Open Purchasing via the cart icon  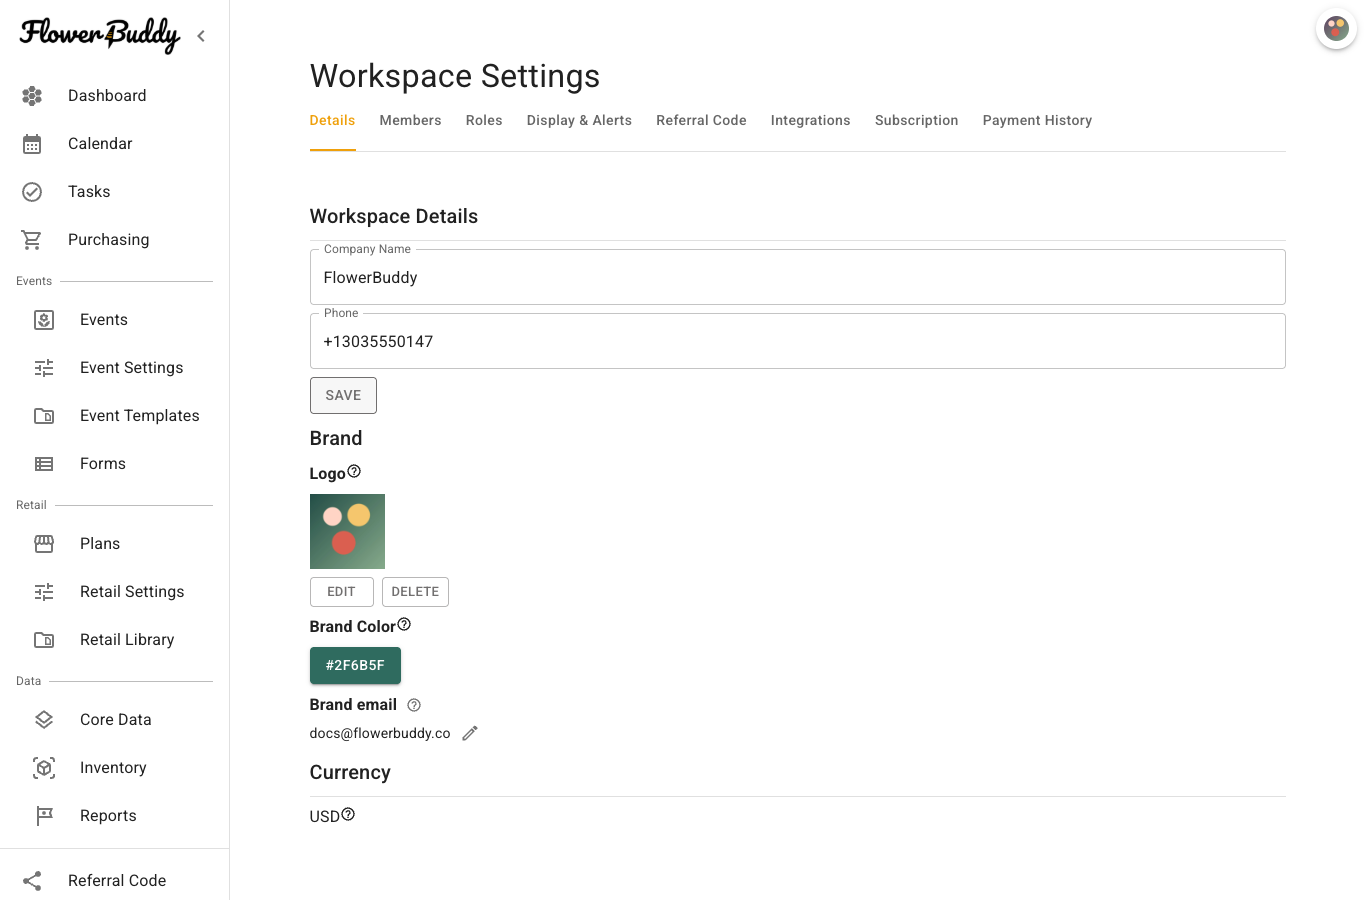coord(32,240)
